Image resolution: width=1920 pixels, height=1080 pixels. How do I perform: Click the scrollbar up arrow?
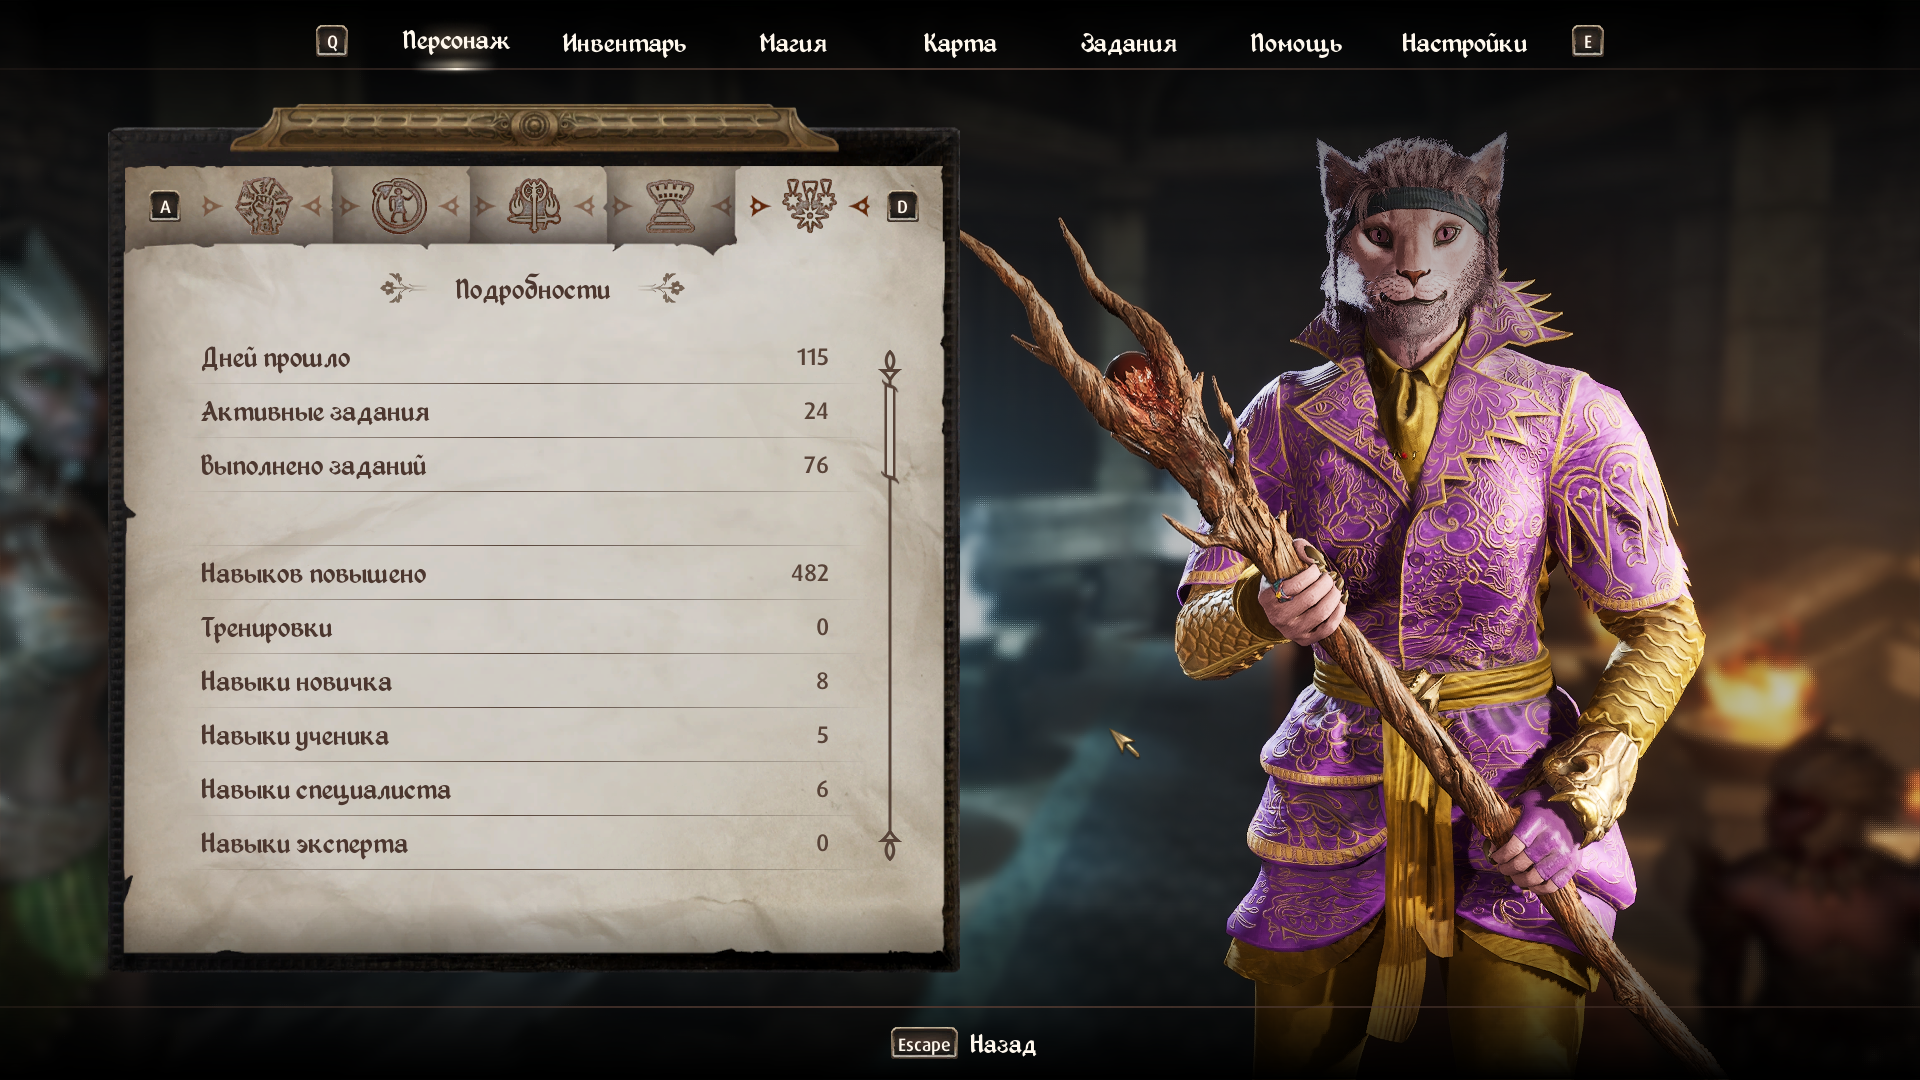pos(890,366)
